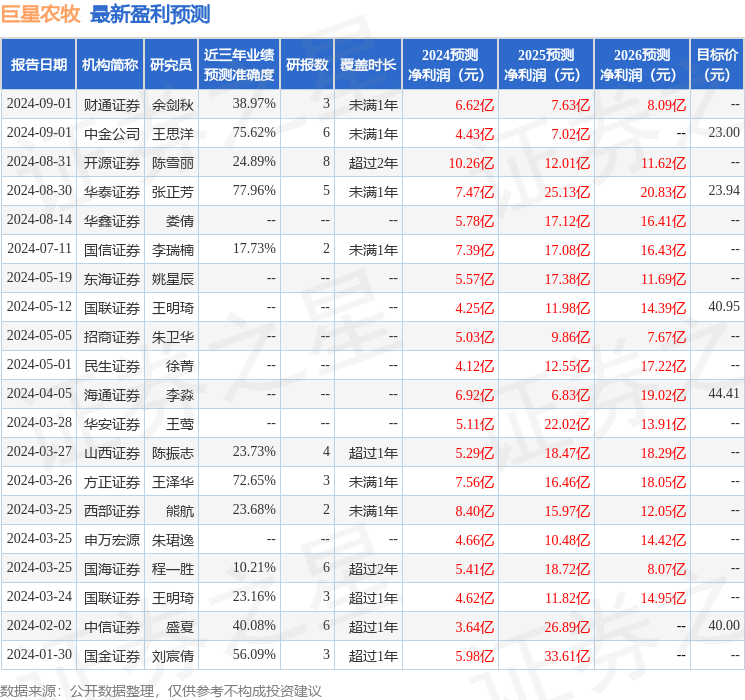Image resolution: width=745 pixels, height=700 pixels.
Task: Click the 2024-04-05 report date
Action: (x=39, y=393)
